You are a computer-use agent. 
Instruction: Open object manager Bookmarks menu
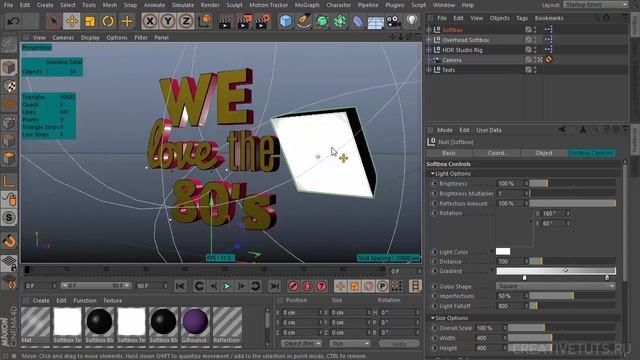coord(549,18)
